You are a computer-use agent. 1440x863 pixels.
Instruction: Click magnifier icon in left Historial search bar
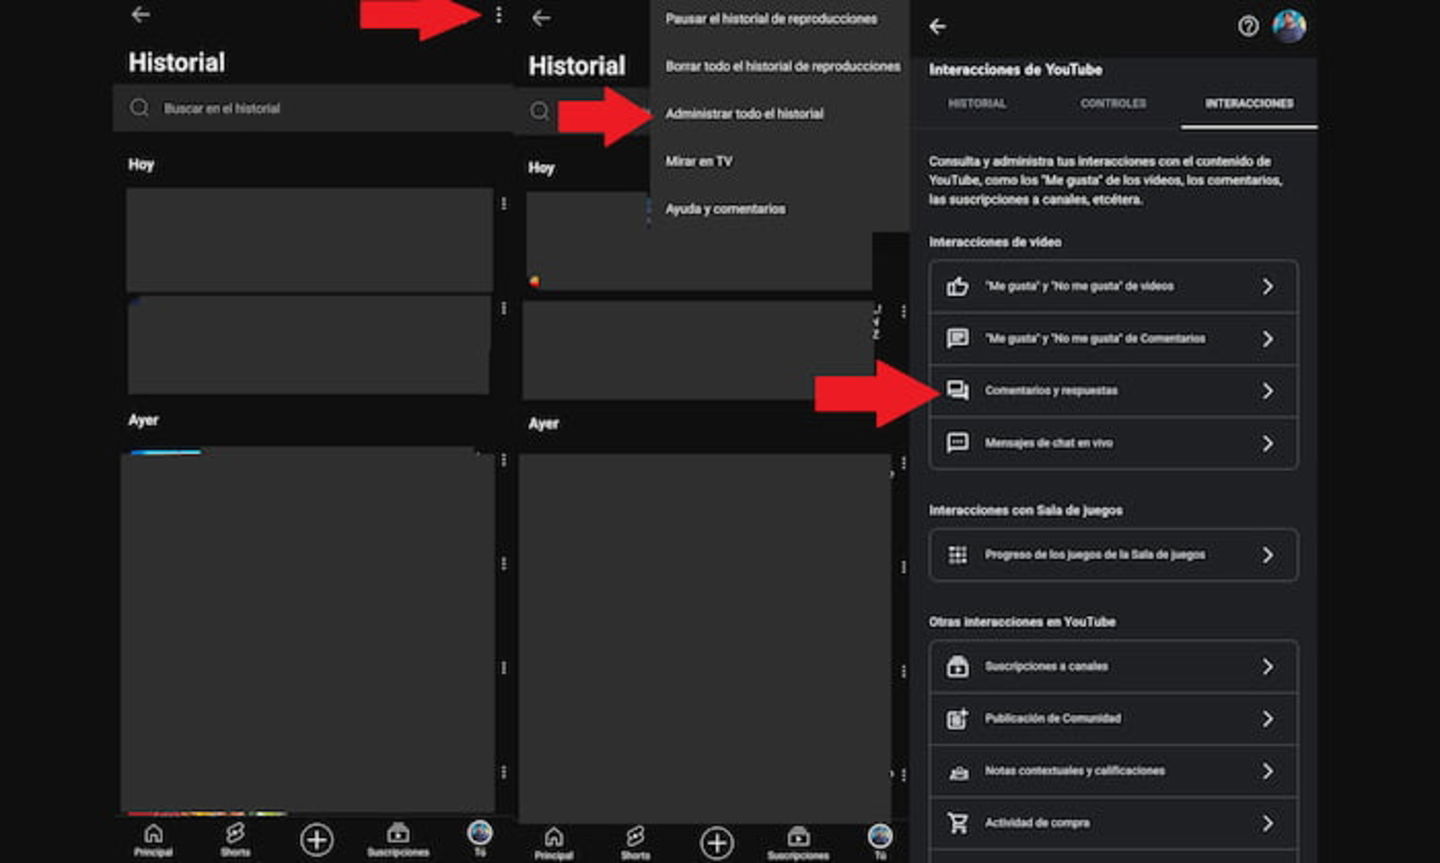[x=140, y=108]
